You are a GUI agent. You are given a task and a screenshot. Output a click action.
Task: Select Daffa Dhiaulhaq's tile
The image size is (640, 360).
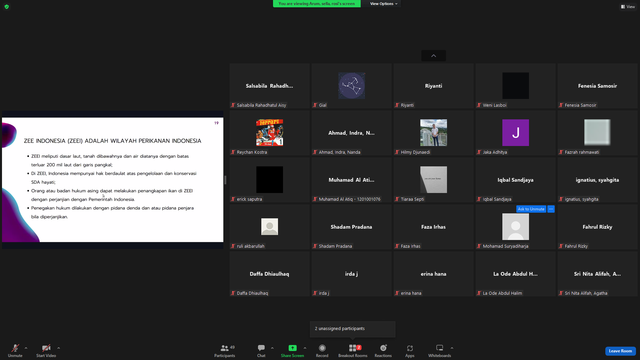click(x=269, y=273)
